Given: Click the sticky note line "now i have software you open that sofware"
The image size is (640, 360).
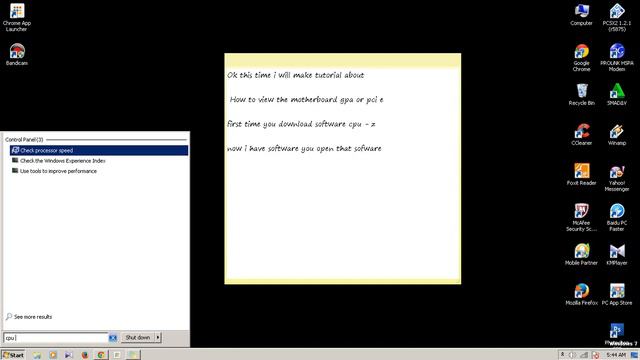Looking at the screenshot, I should [x=304, y=149].
